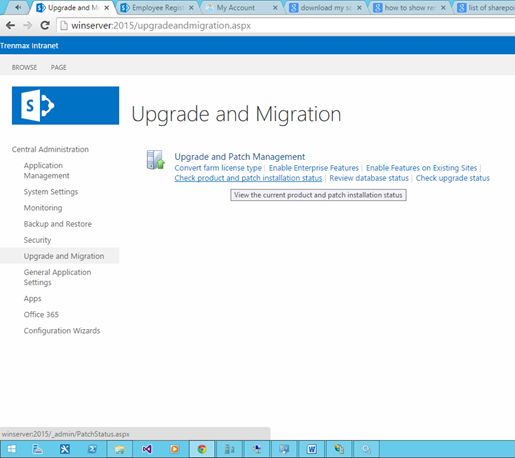Click the SharePoint logo image

(65, 105)
